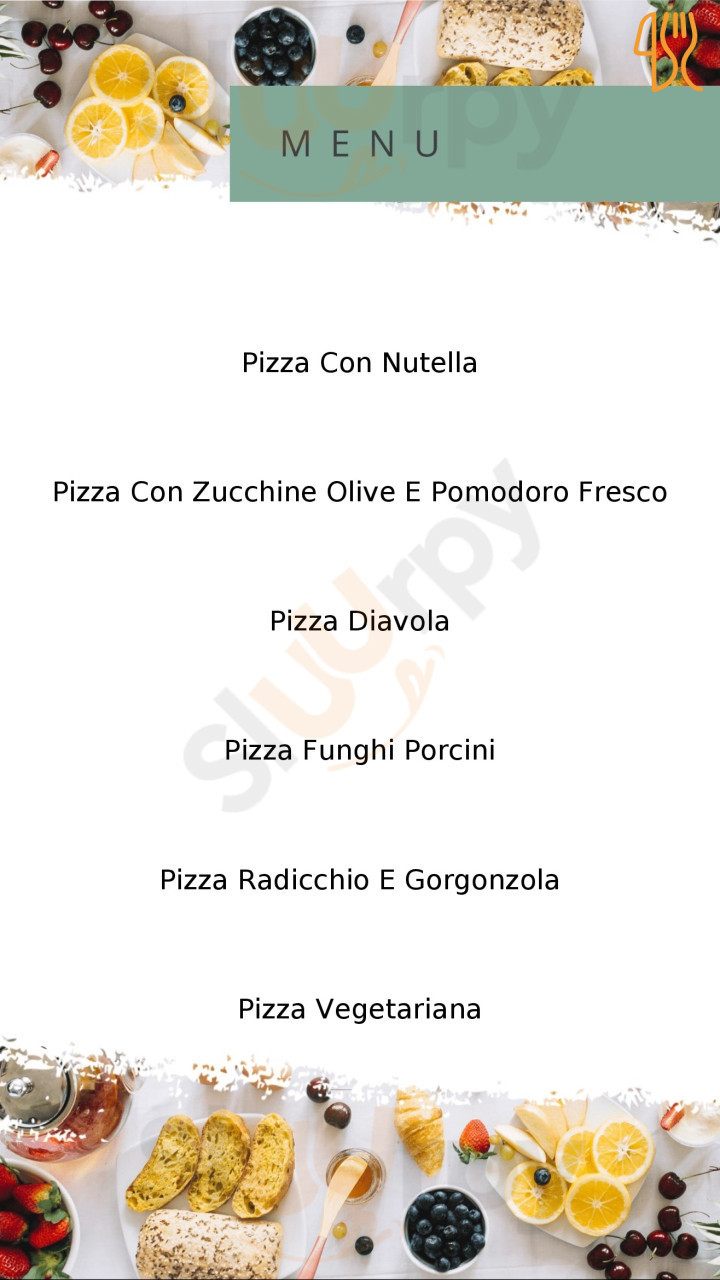Select Pizza Con Zucchine Olive E Pomodoro Fresco
The width and height of the screenshot is (720, 1280).
[360, 492]
